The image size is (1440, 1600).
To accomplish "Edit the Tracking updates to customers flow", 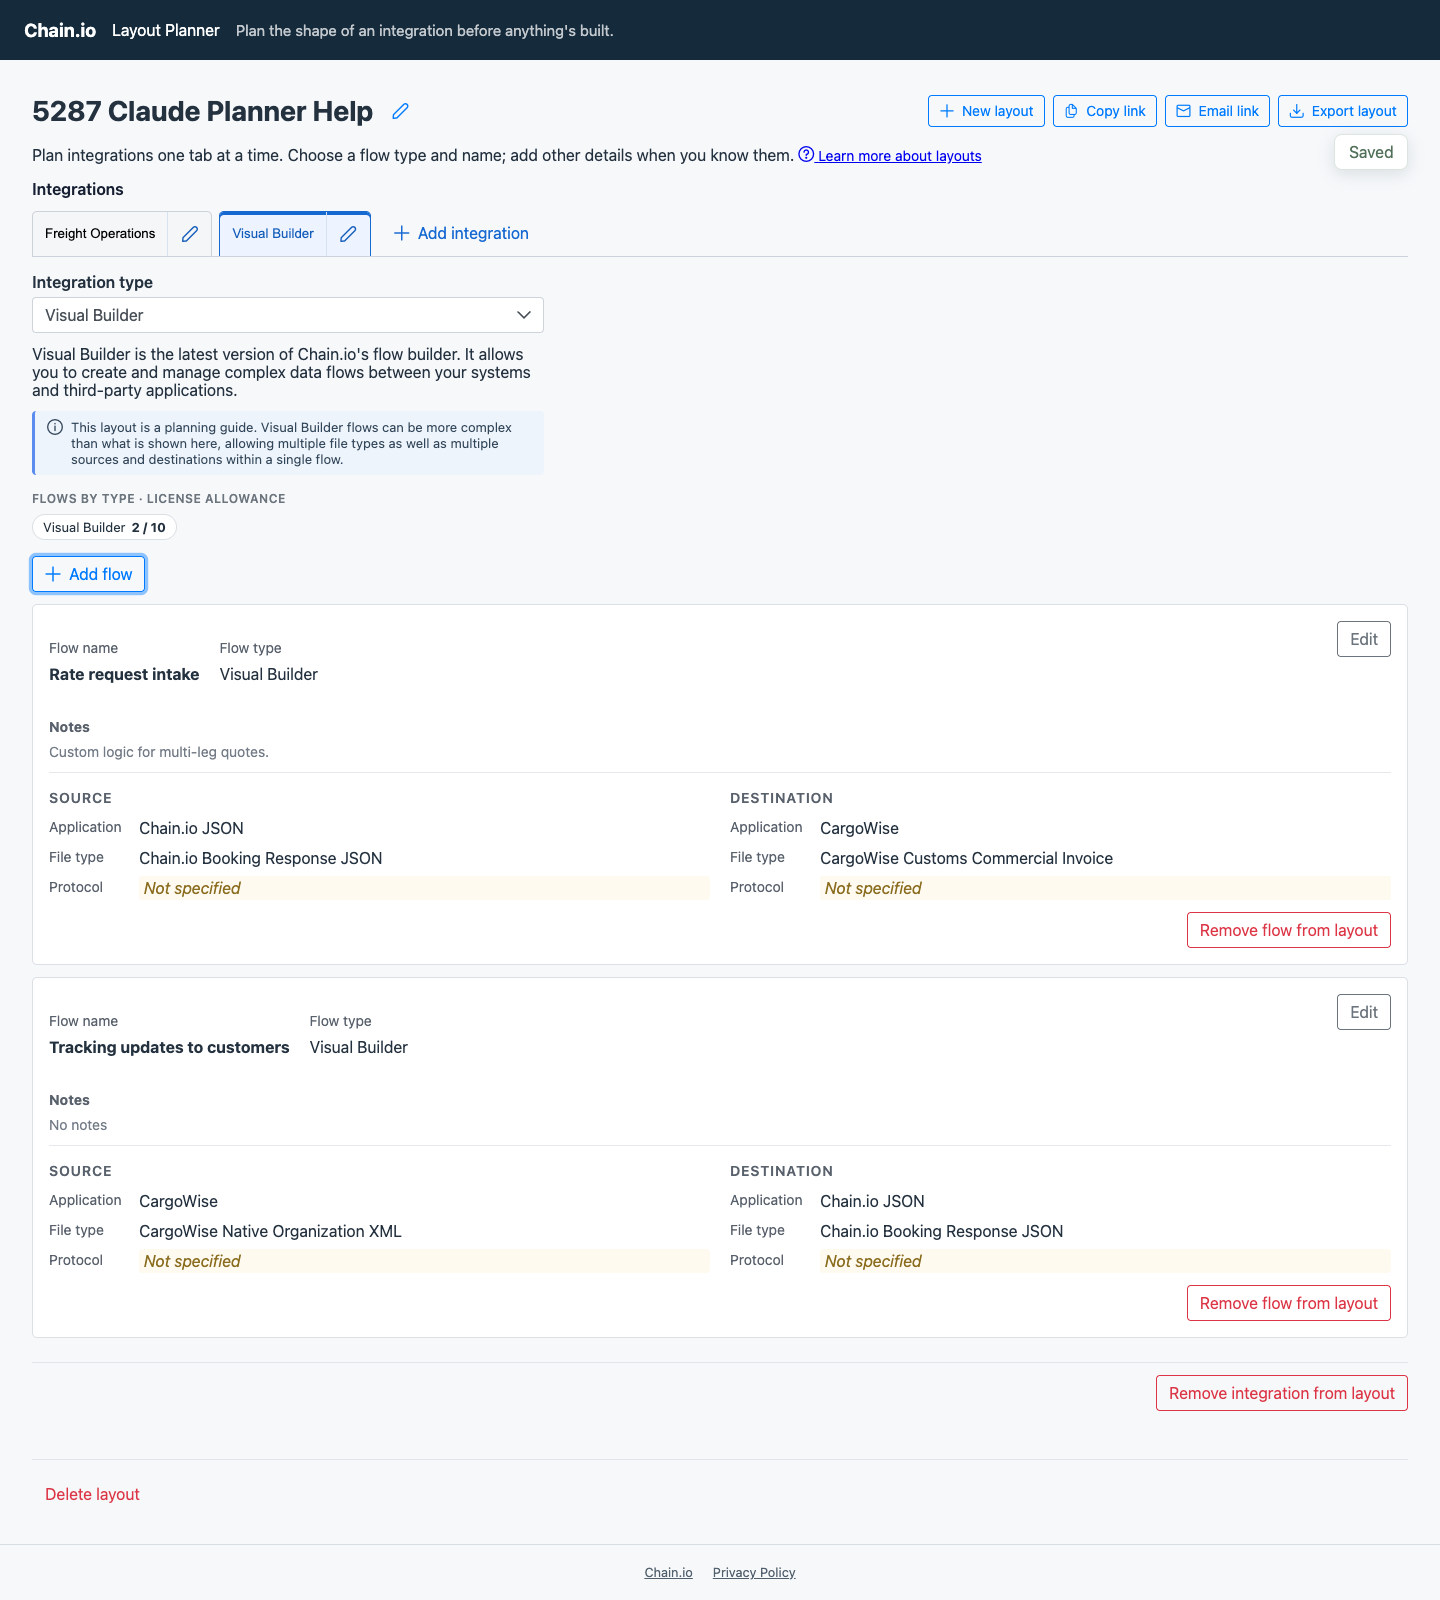I will tap(1364, 1012).
